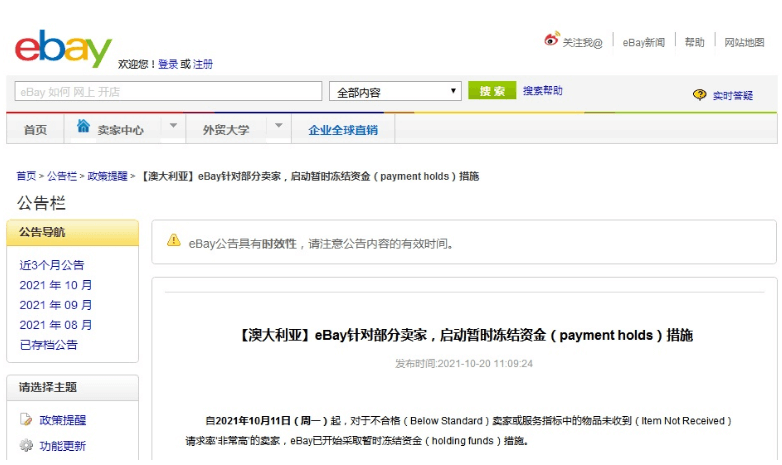This screenshot has height=465, width=782.
Task: Click the 发布时间 2021-10-20 timestamp text
Action: (464, 364)
